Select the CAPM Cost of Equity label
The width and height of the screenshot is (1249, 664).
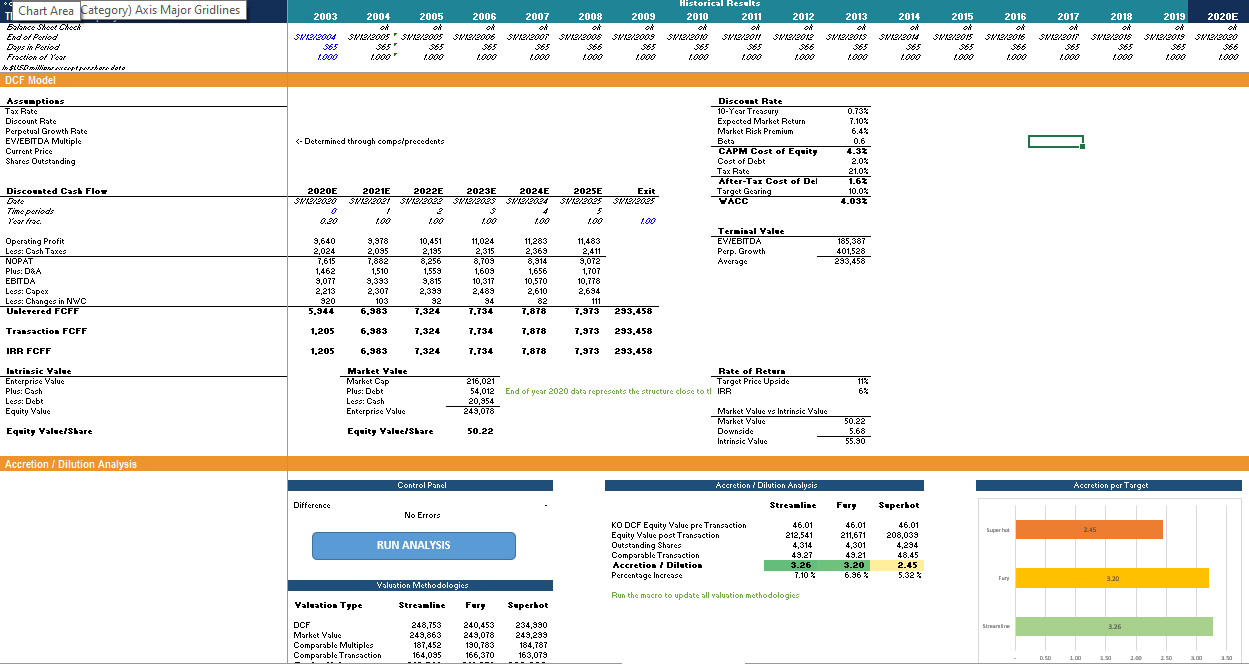(x=768, y=151)
